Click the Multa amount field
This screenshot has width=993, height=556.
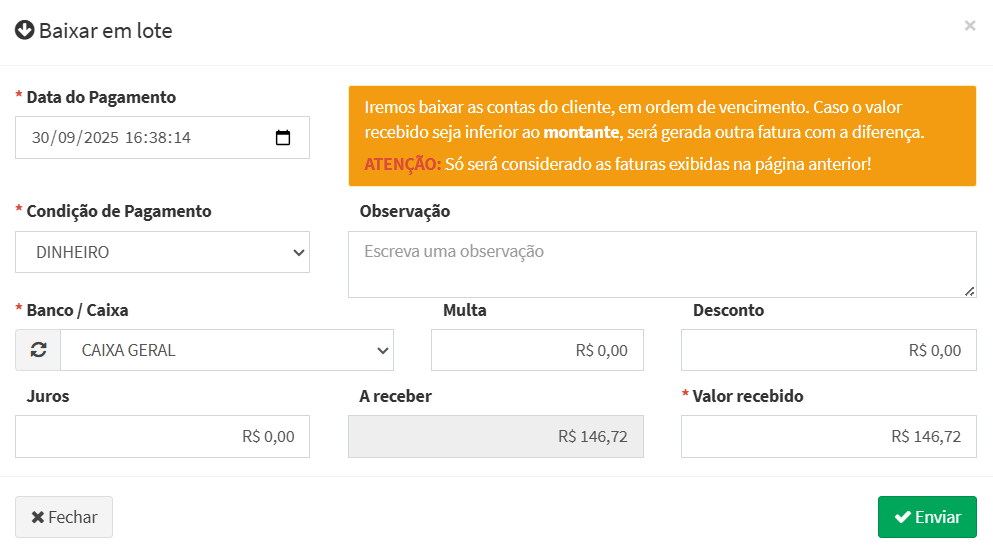pos(537,350)
